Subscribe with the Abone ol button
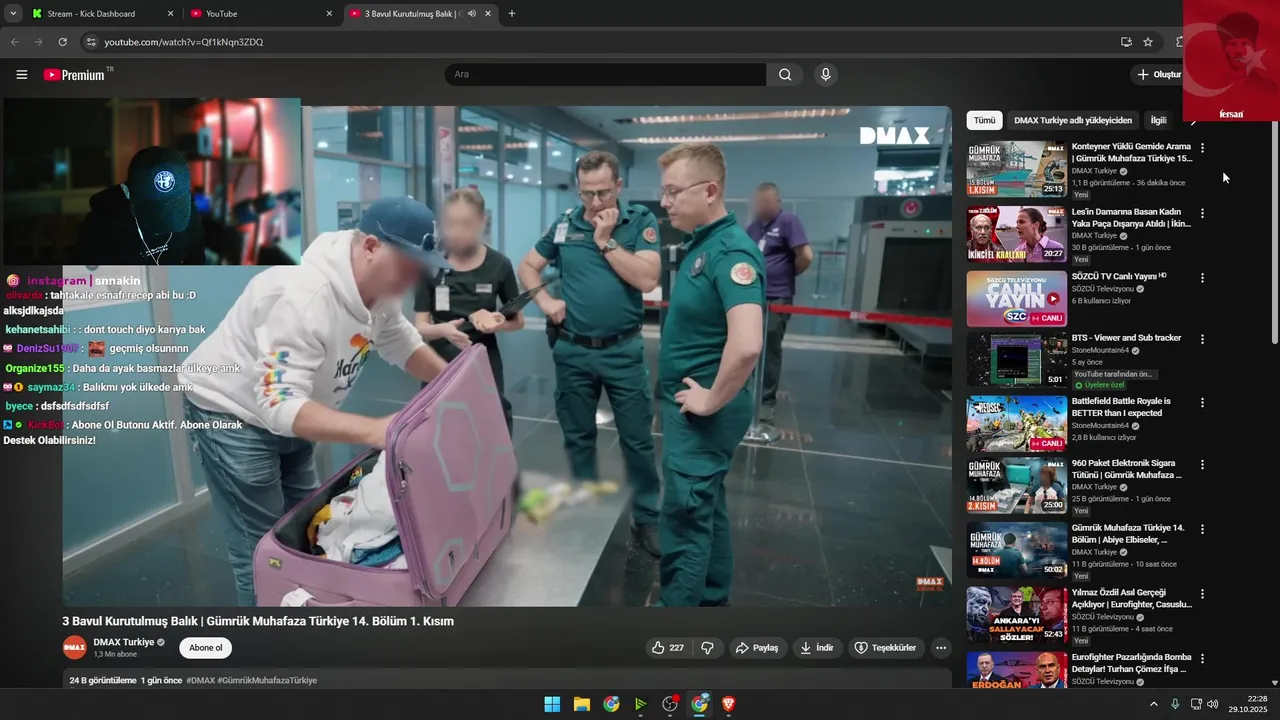The height and width of the screenshot is (720, 1280). pyautogui.click(x=206, y=648)
